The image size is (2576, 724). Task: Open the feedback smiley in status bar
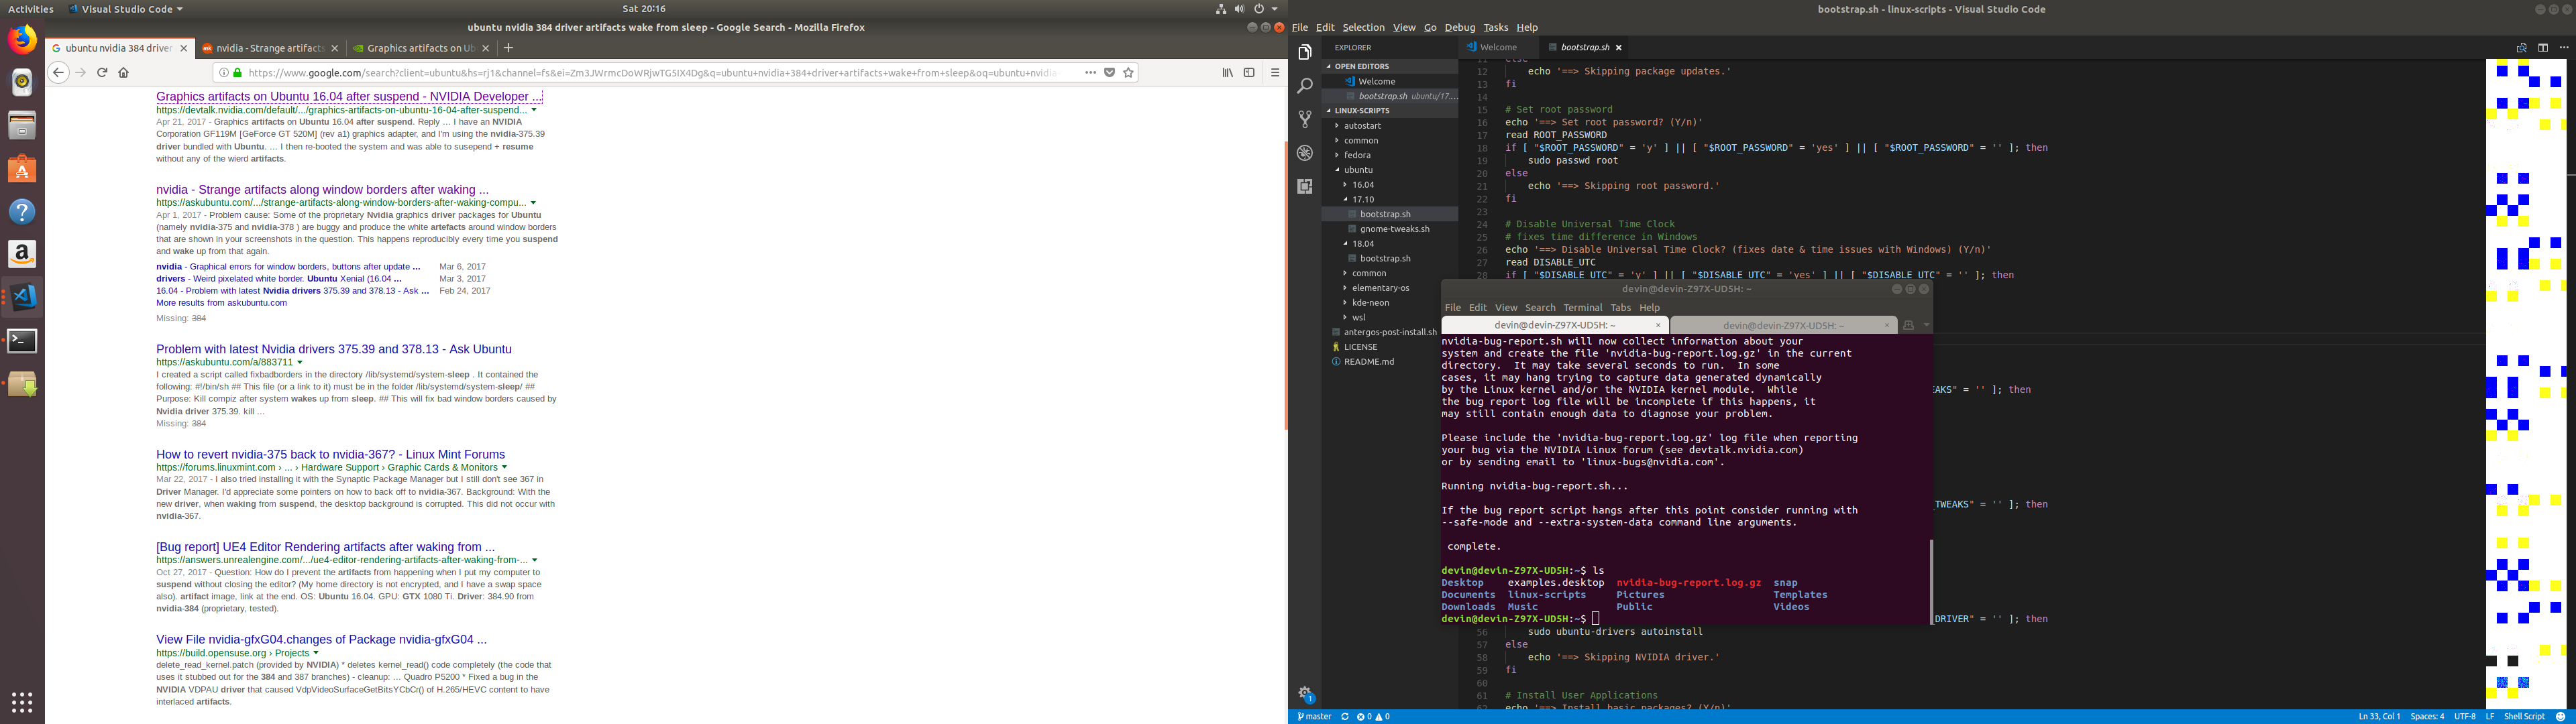[x=2561, y=716]
